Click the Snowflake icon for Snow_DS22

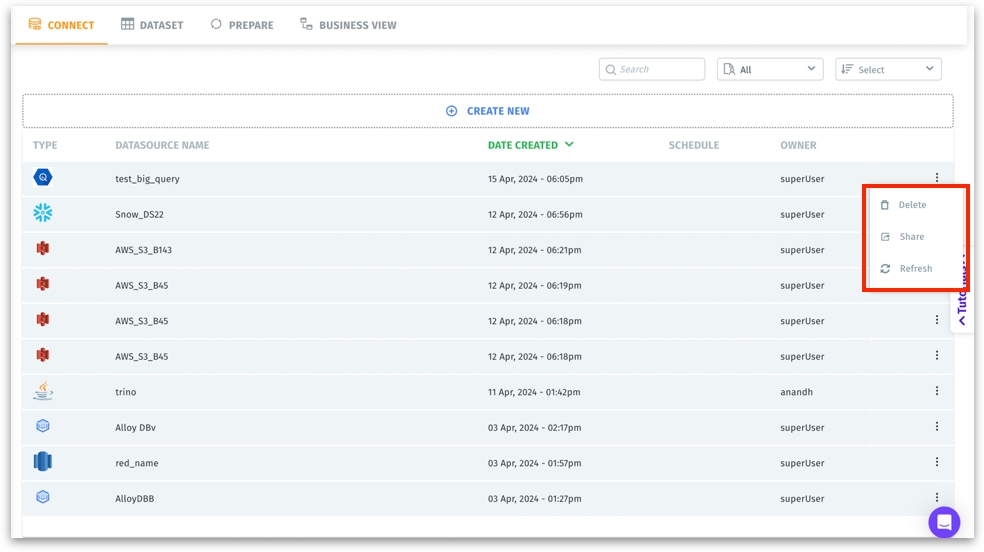(42, 213)
